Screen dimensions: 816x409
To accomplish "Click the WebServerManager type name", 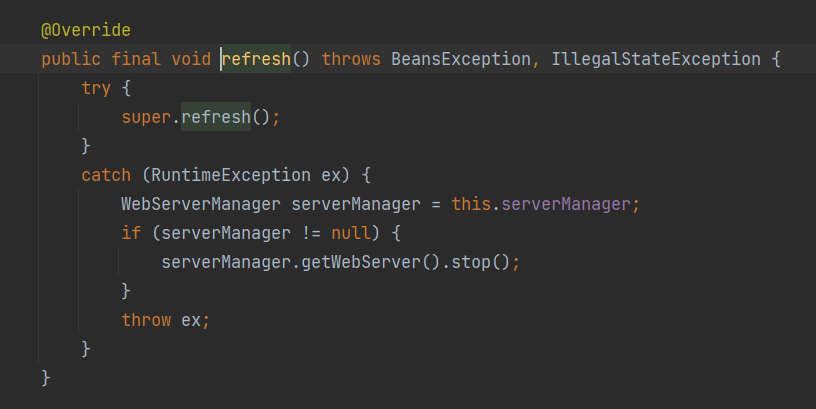I will [201, 204].
